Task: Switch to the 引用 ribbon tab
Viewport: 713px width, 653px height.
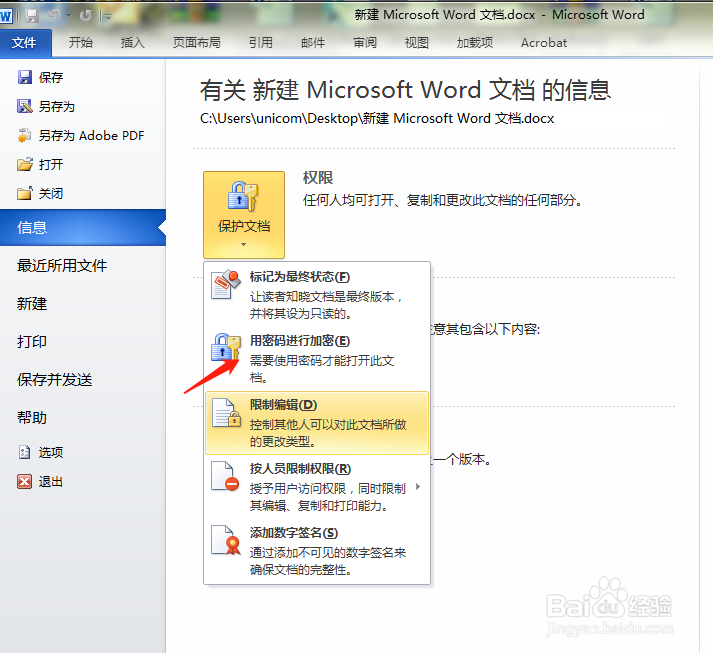Action: [261, 43]
